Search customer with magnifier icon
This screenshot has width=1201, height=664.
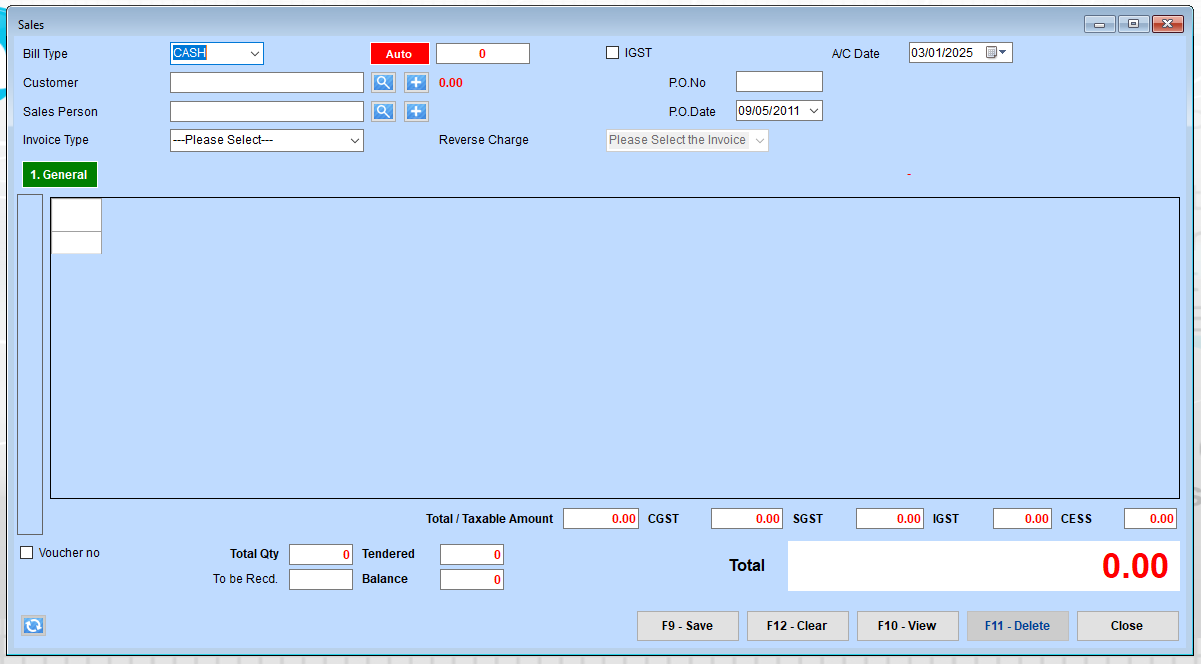(383, 83)
